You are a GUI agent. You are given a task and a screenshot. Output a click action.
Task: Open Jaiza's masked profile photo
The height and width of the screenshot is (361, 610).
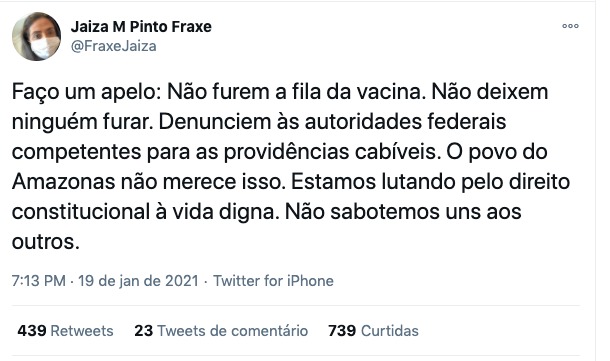coord(36,36)
